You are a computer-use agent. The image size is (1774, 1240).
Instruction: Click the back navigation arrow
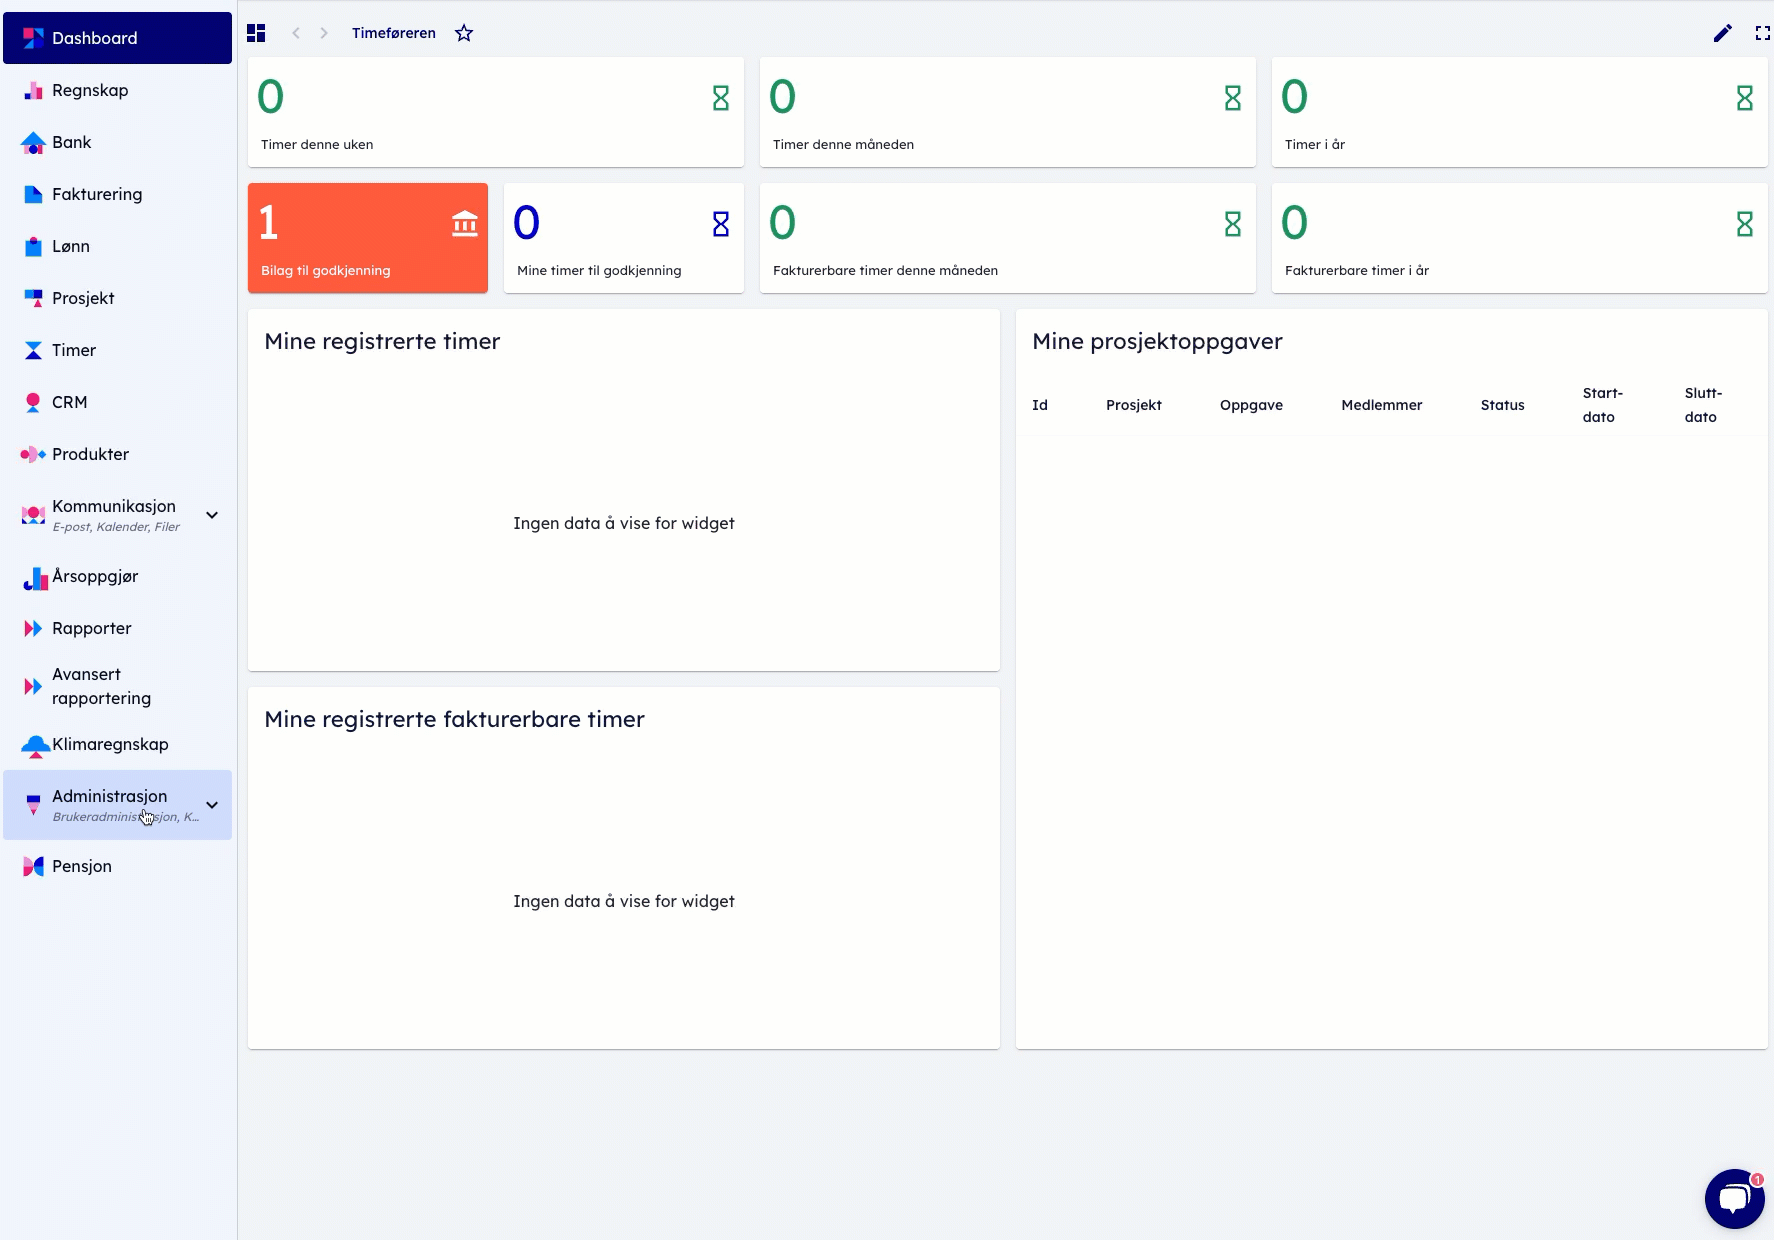coord(296,33)
